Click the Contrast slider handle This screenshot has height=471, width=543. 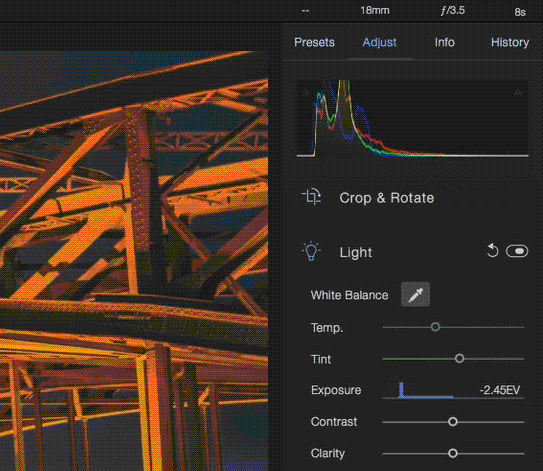(x=453, y=422)
